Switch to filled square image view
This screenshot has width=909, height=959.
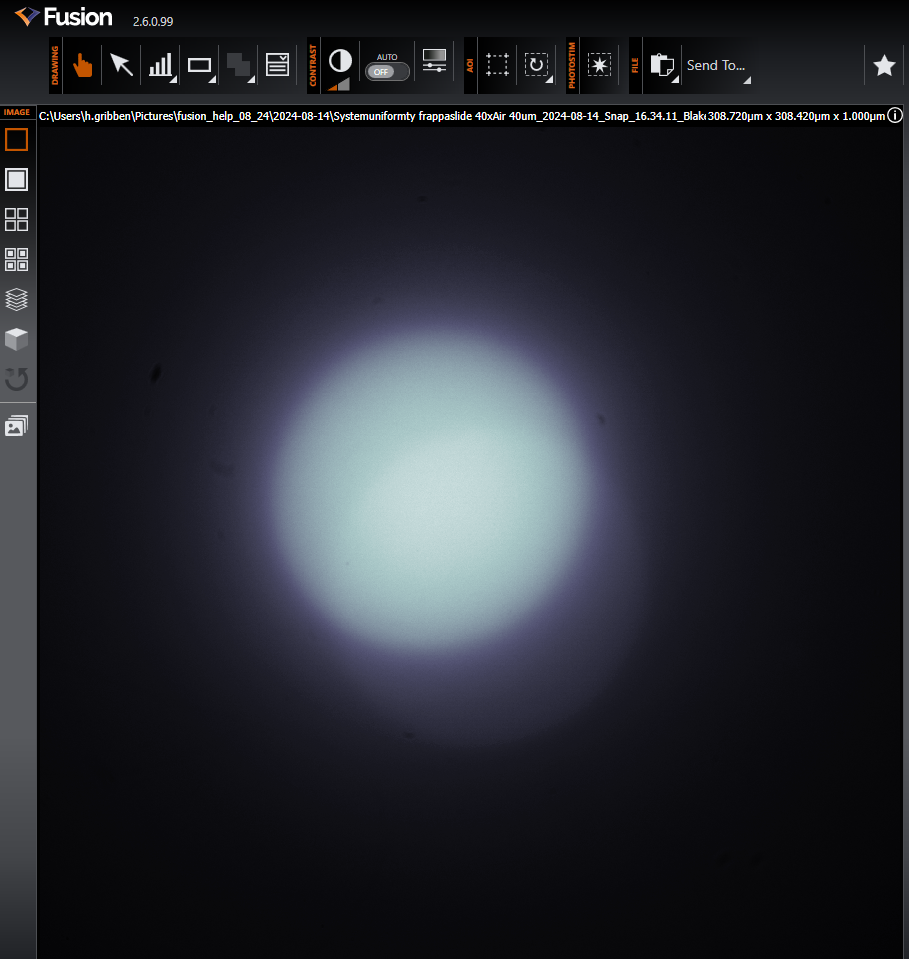click(17, 180)
